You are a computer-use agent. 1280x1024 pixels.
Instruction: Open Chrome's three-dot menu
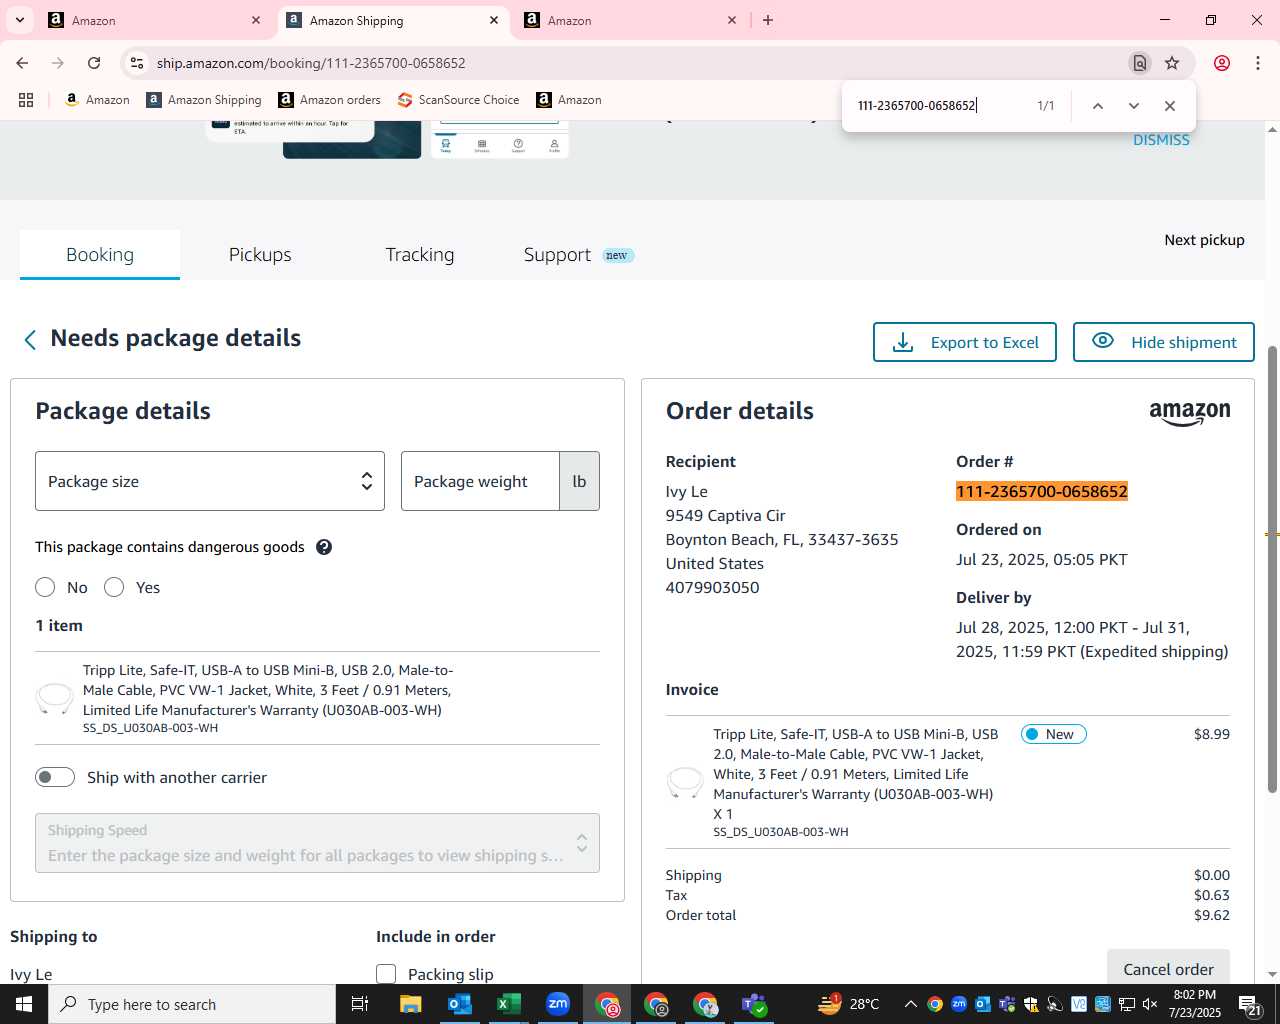pos(1258,63)
